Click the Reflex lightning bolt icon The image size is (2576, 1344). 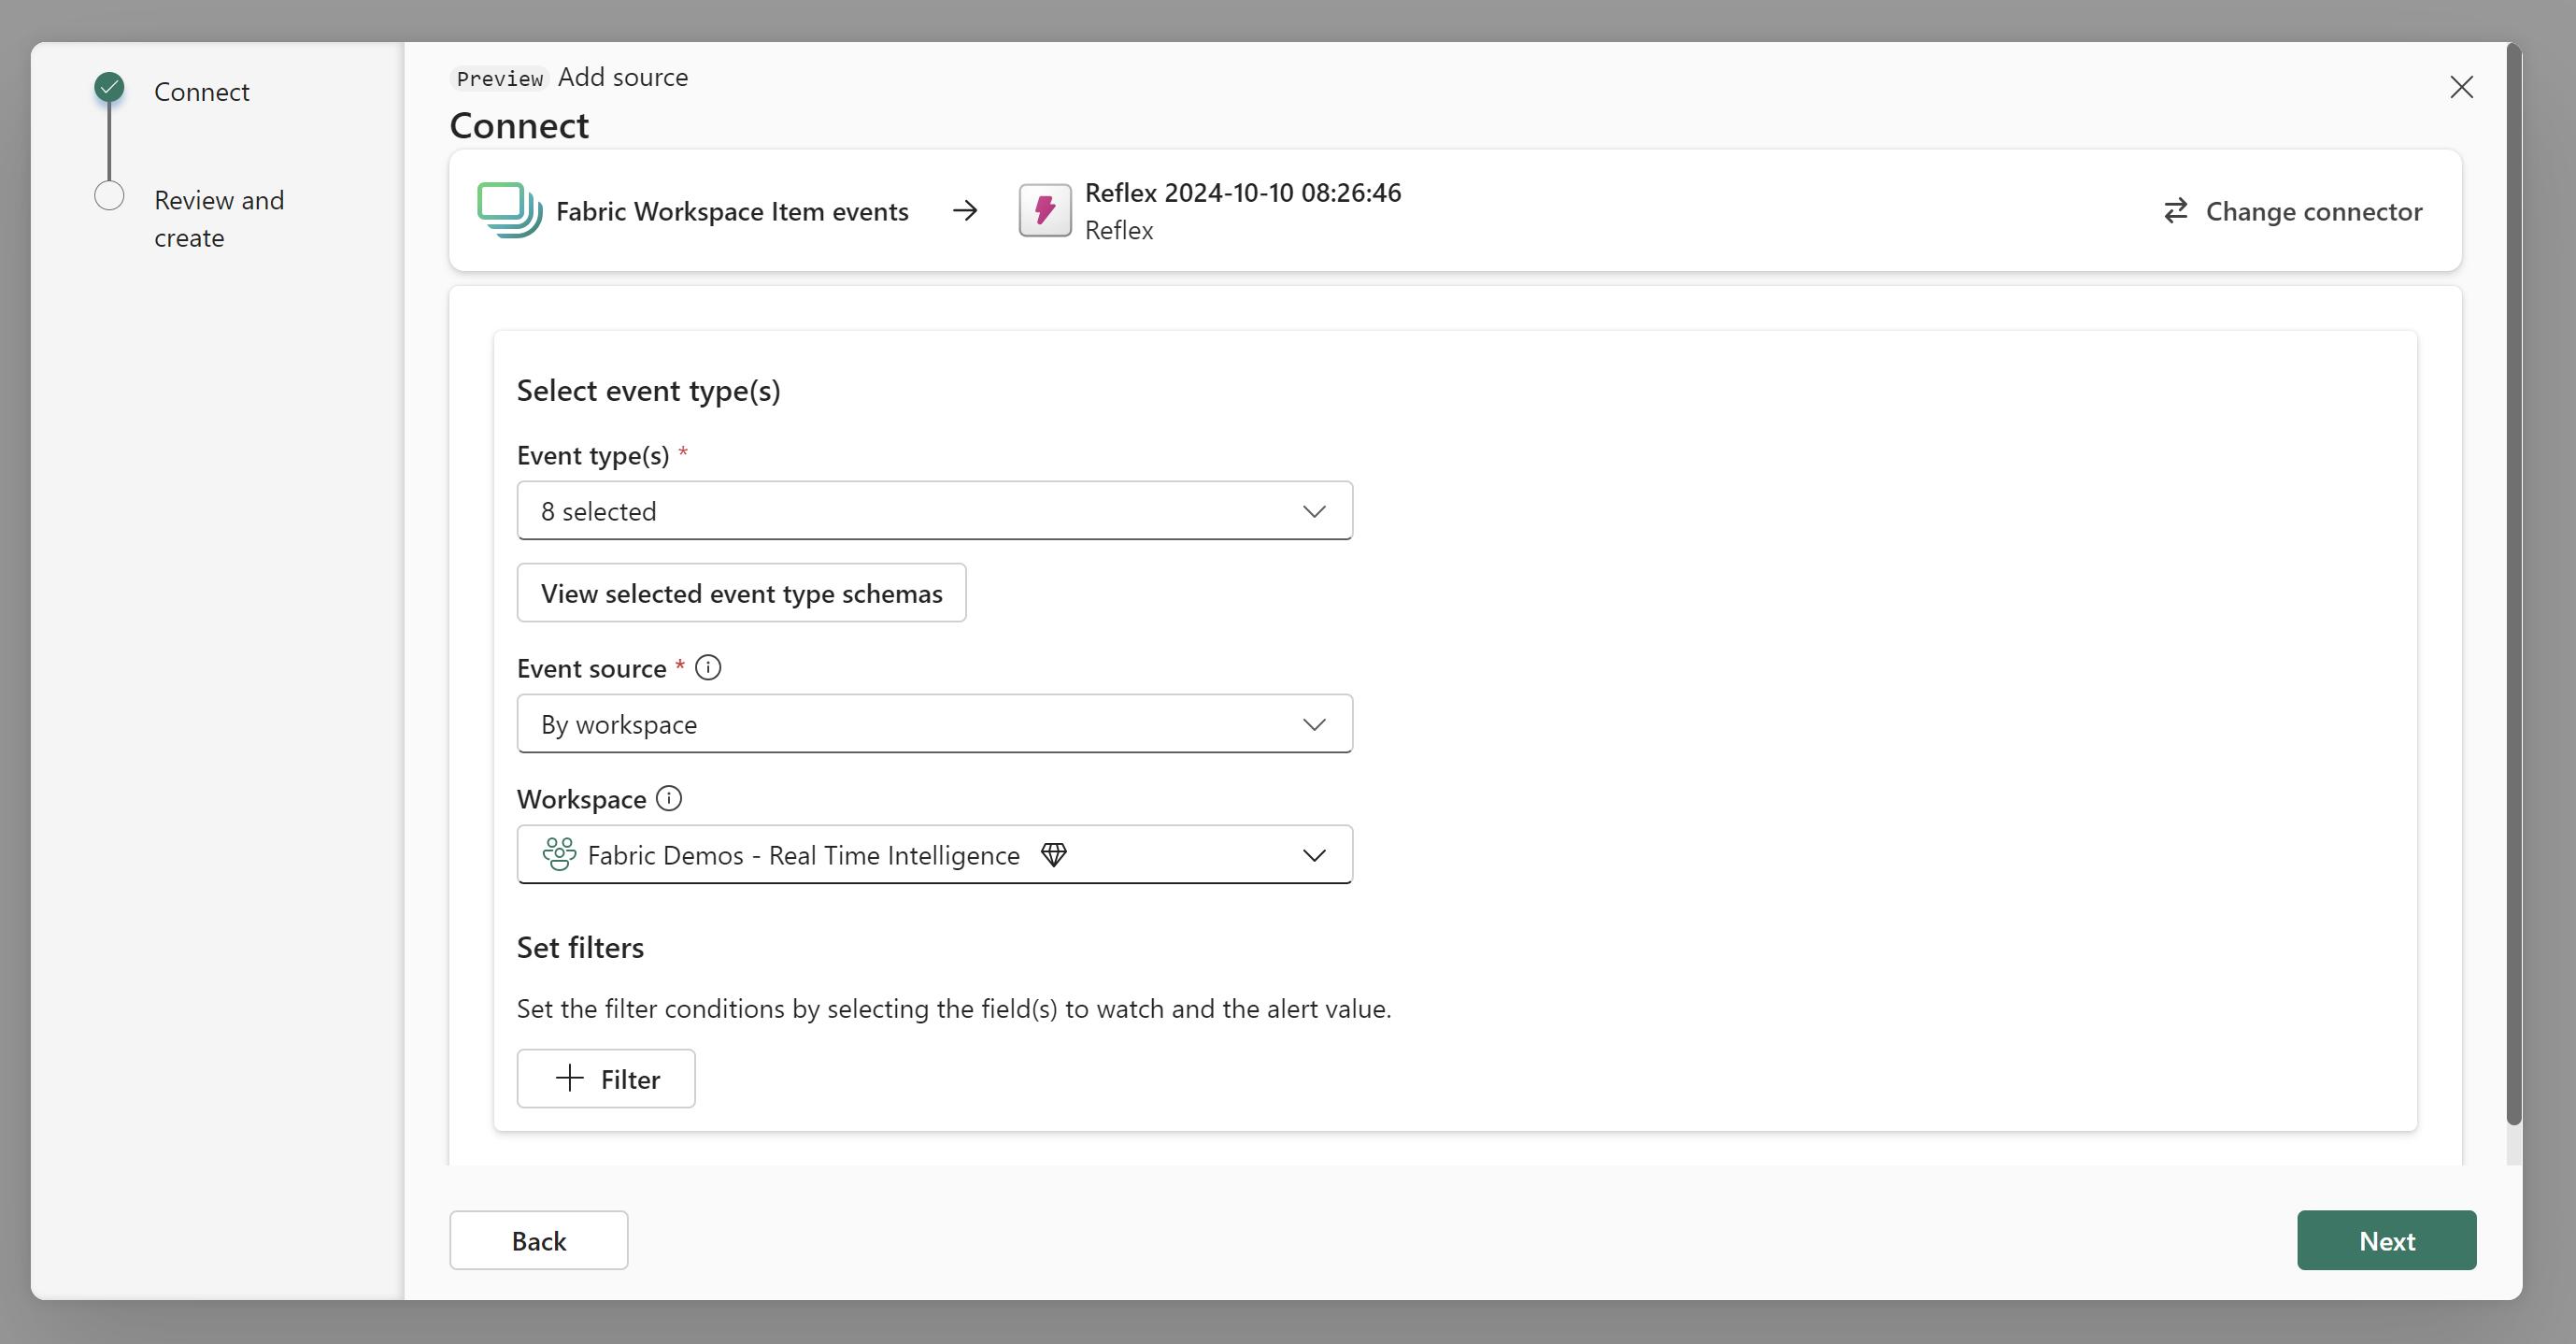click(1044, 210)
